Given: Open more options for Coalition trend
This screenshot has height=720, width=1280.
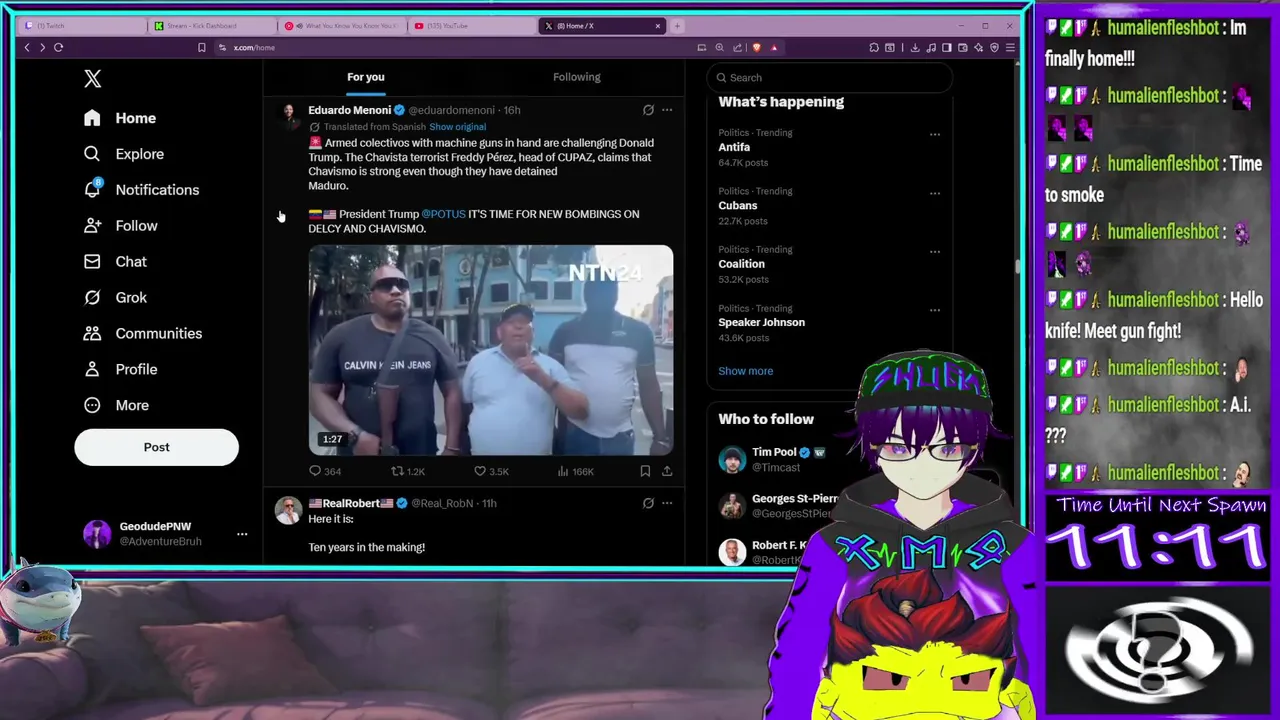Looking at the screenshot, I should pos(934,251).
